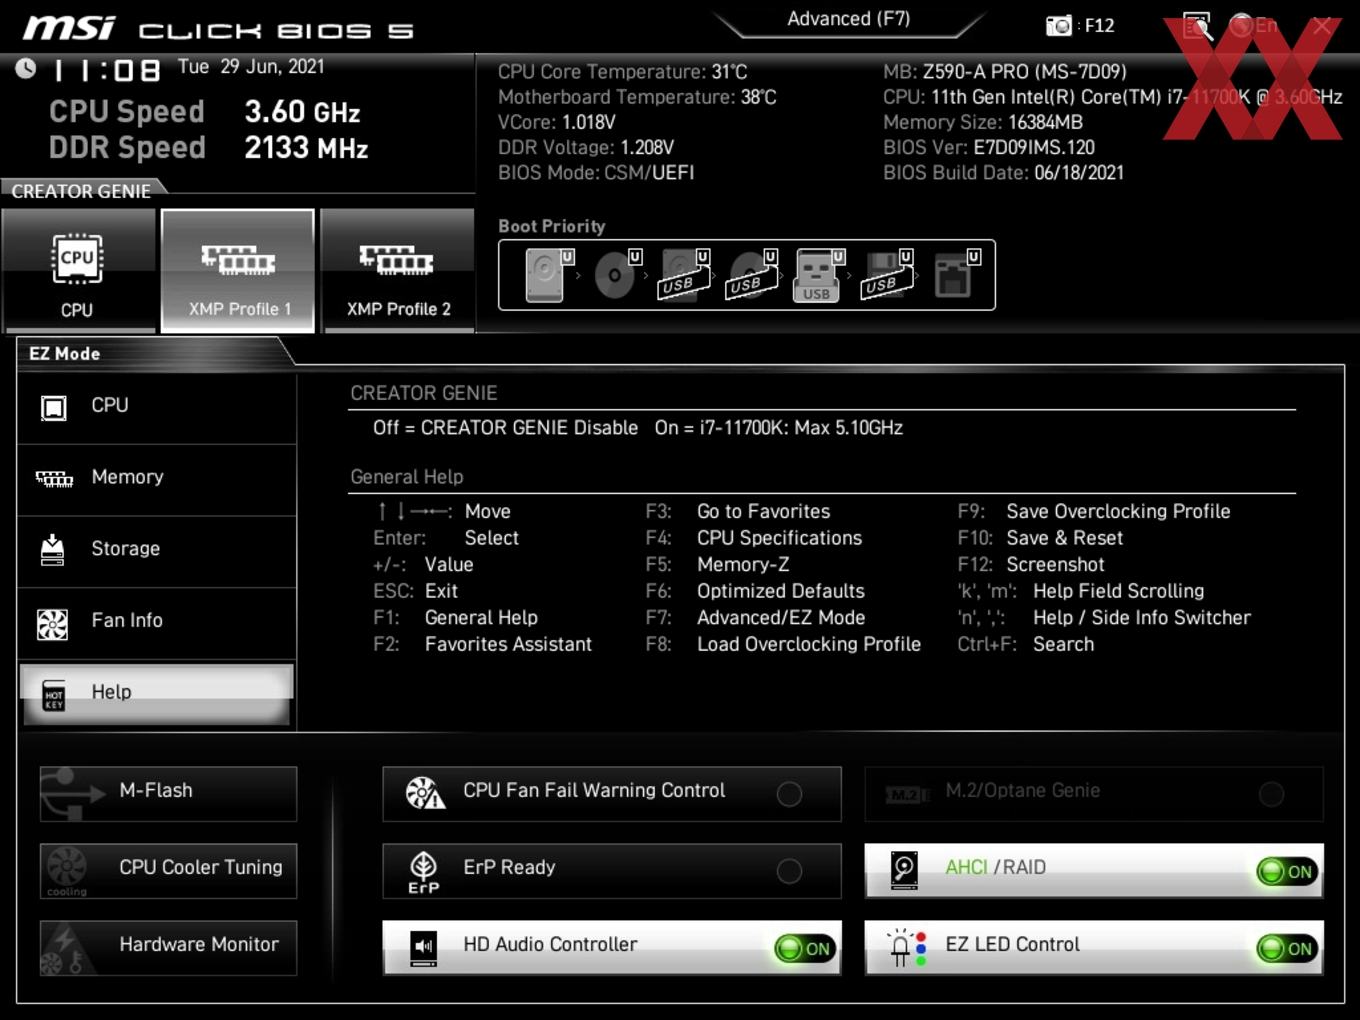Viewport: 1360px width, 1020px height.
Task: Turn off the HD Audio Controller switch
Action: click(804, 949)
